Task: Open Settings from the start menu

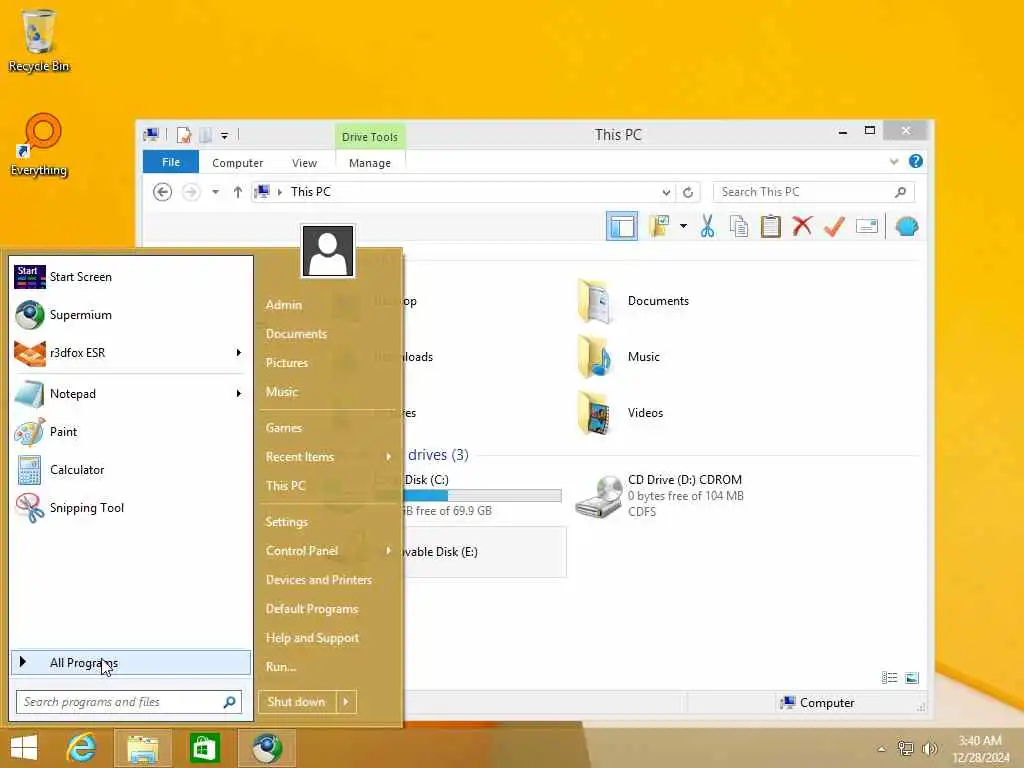Action: click(x=287, y=522)
